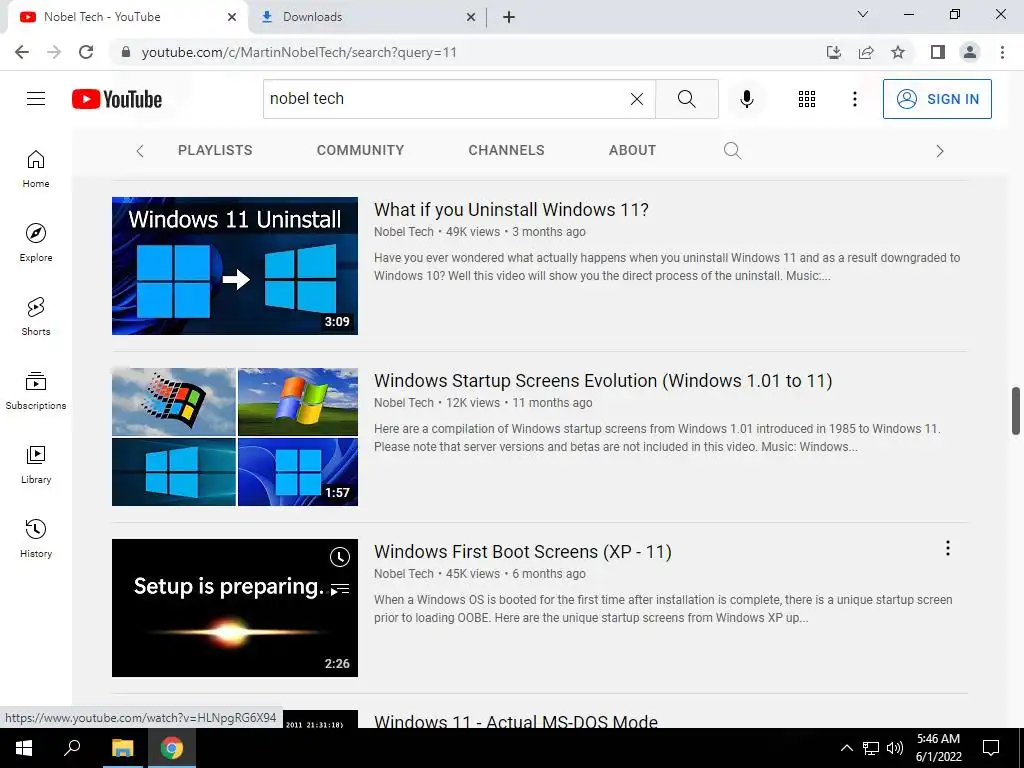Open video What if you Uninstall Windows 11?
This screenshot has height=768, width=1024.
point(511,210)
